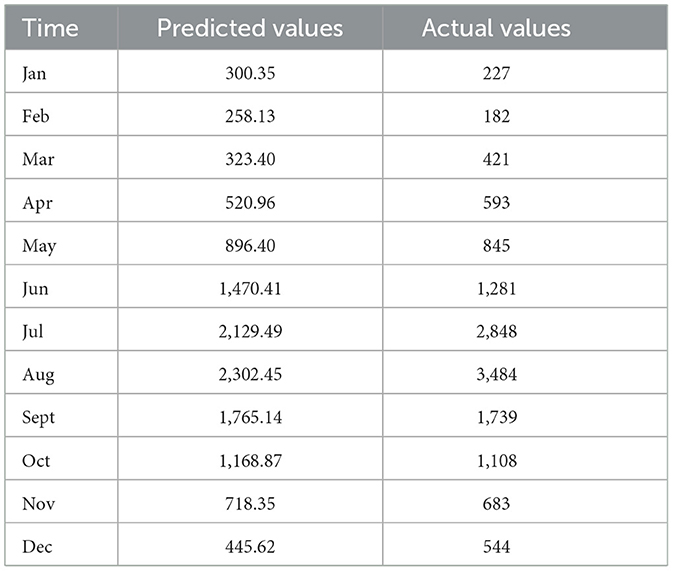Click the Nov row label

pyautogui.click(x=35, y=503)
